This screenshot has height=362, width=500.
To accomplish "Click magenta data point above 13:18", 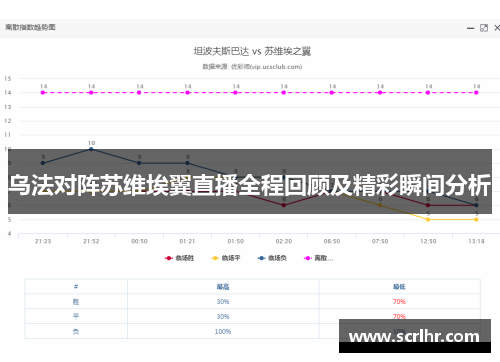I will 476,93.
